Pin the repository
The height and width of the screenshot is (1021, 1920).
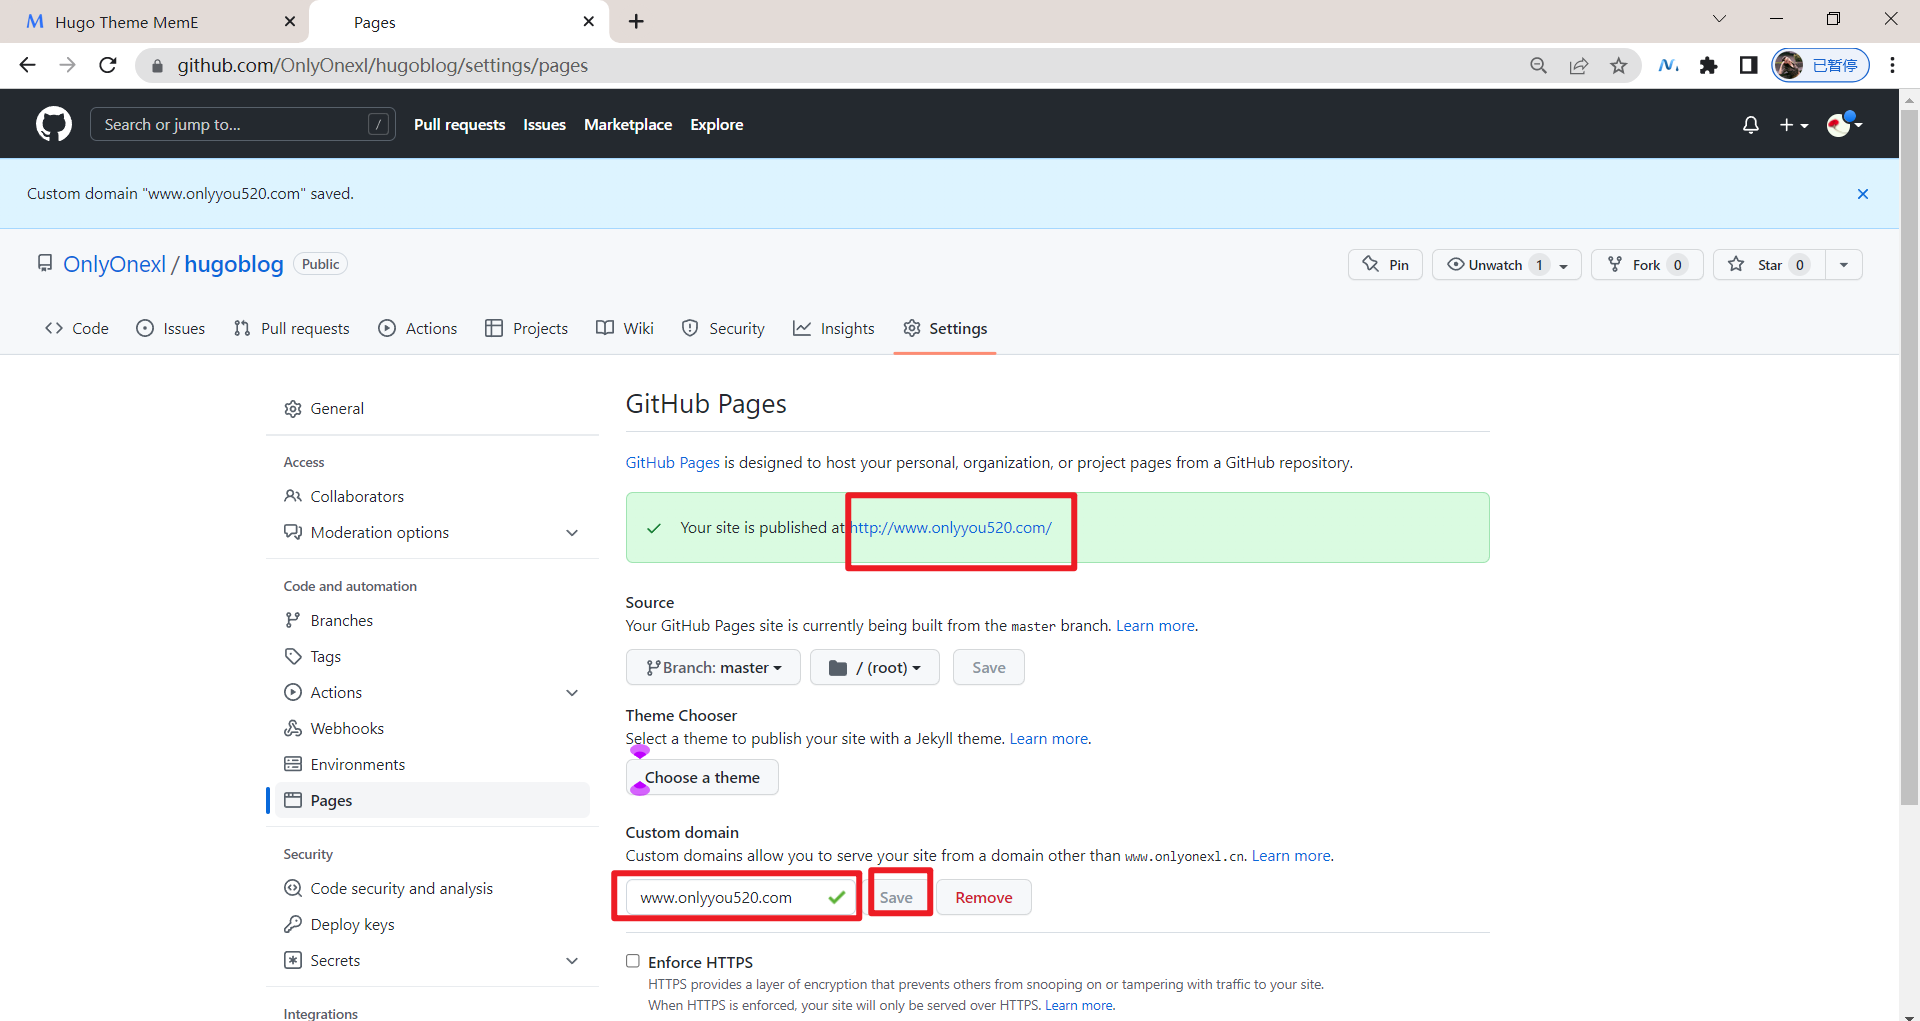[x=1385, y=265]
